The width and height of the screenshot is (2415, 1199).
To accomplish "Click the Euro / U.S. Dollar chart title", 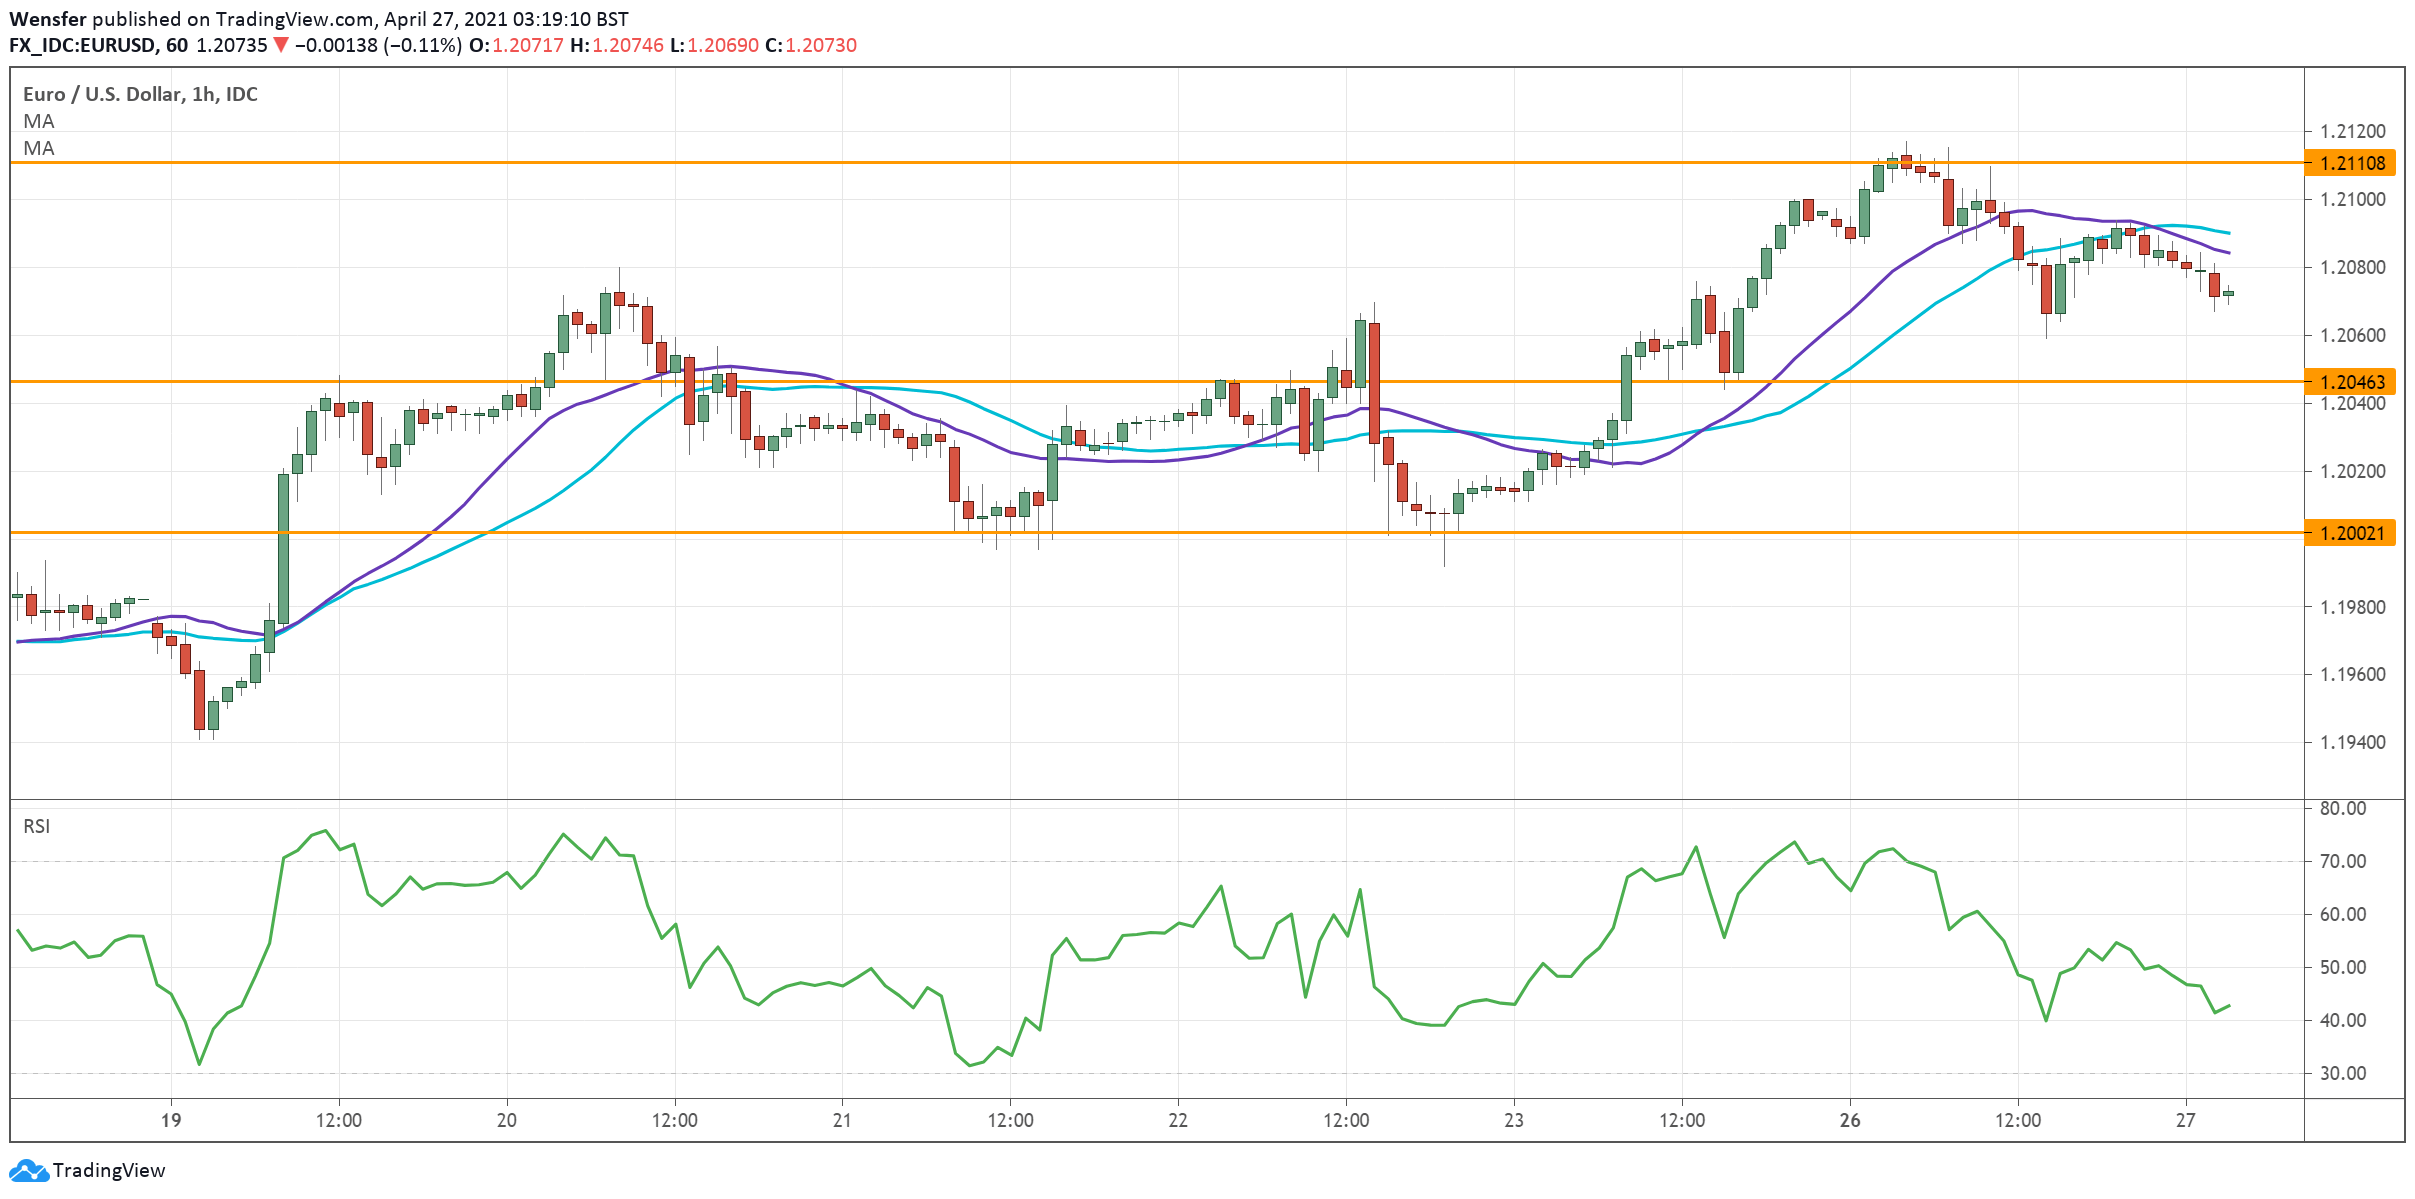I will pyautogui.click(x=140, y=94).
